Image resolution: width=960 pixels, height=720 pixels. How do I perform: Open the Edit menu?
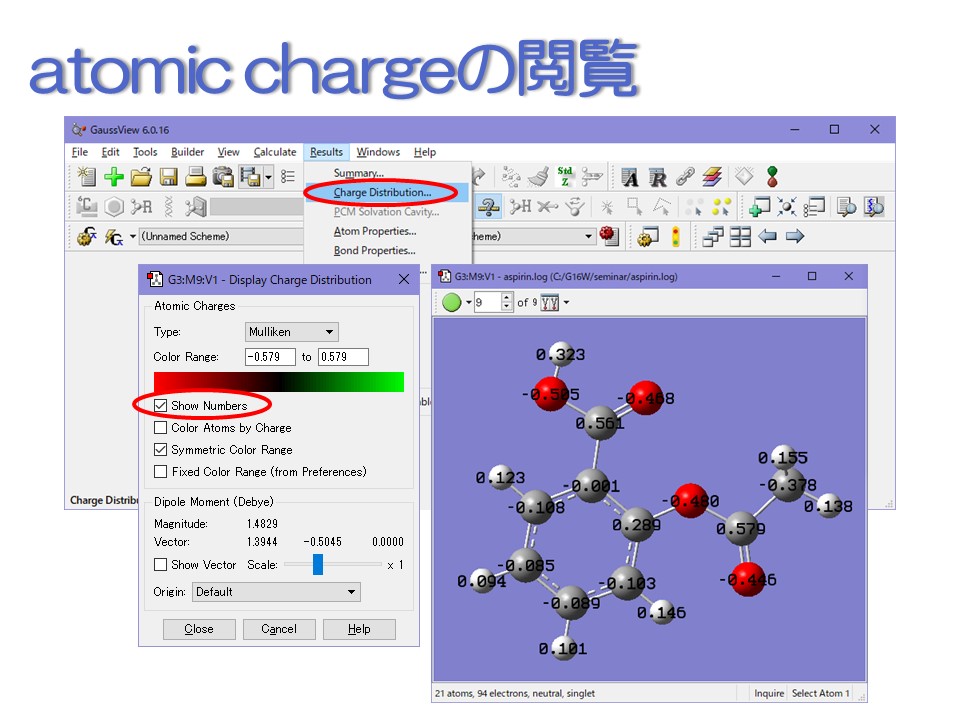(x=110, y=152)
